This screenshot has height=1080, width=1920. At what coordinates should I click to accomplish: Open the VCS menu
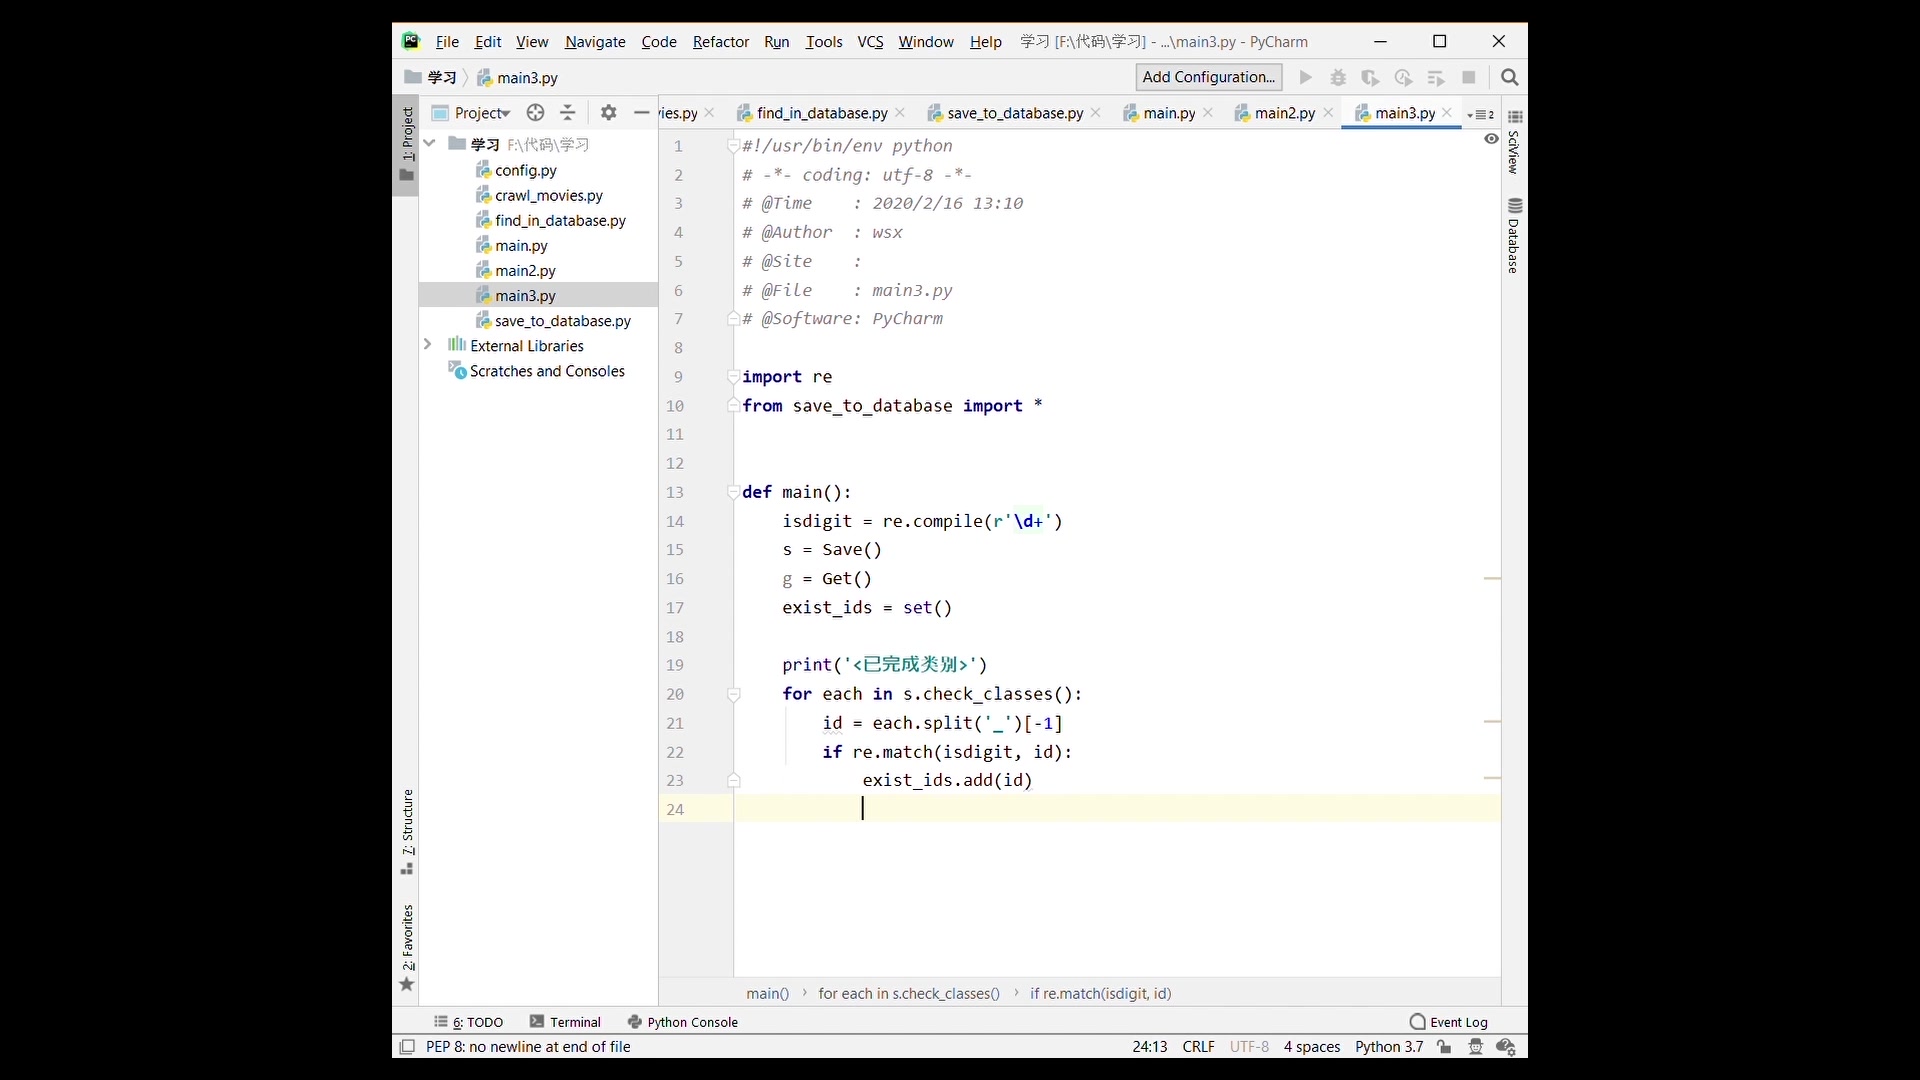click(869, 41)
